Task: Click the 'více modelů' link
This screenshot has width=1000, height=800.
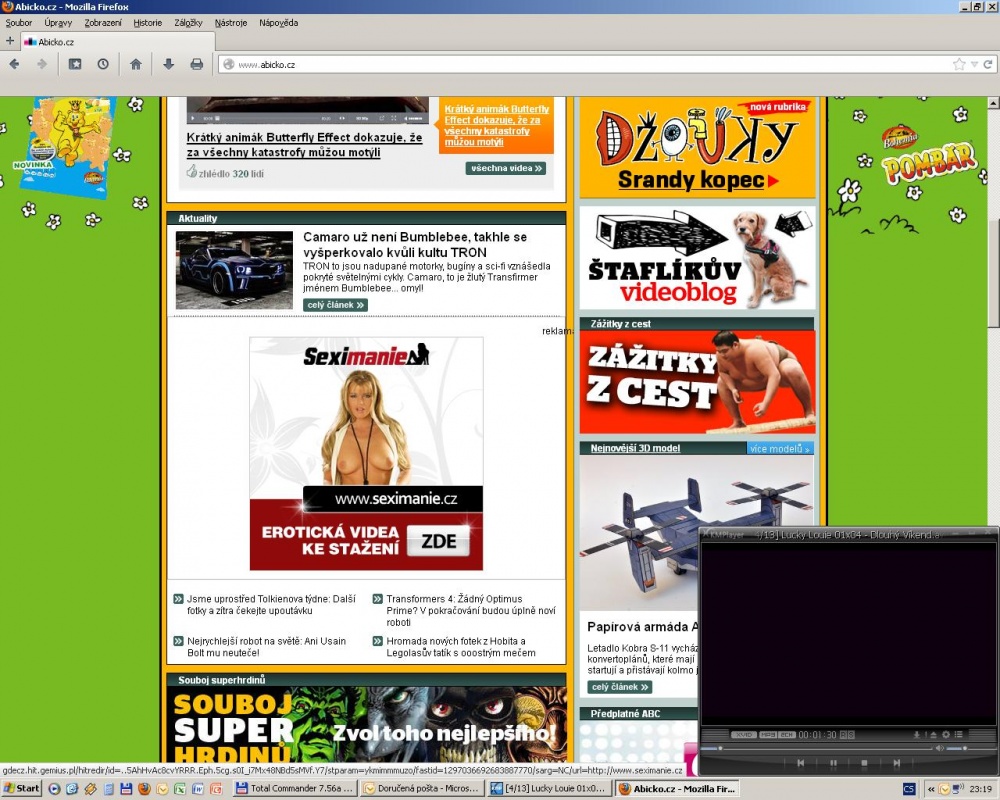Action: pos(780,448)
